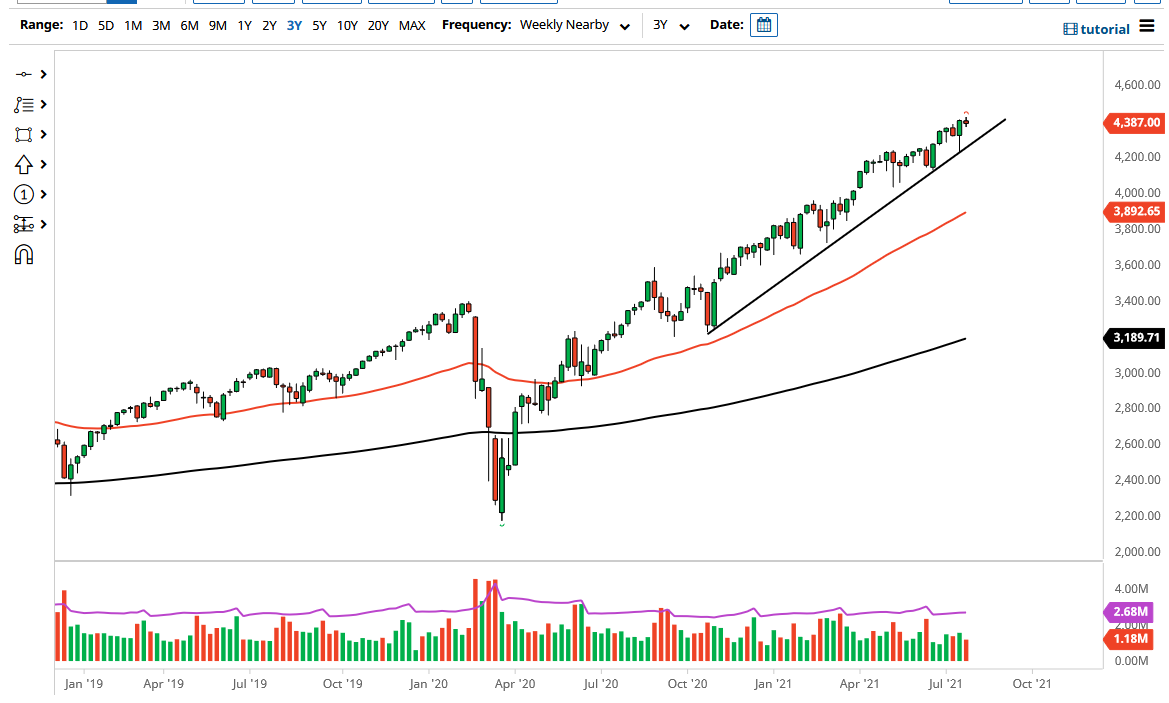Screen dimensions: 1169x703
Task: Select the horizontal line drawing tool
Action: click(24, 74)
